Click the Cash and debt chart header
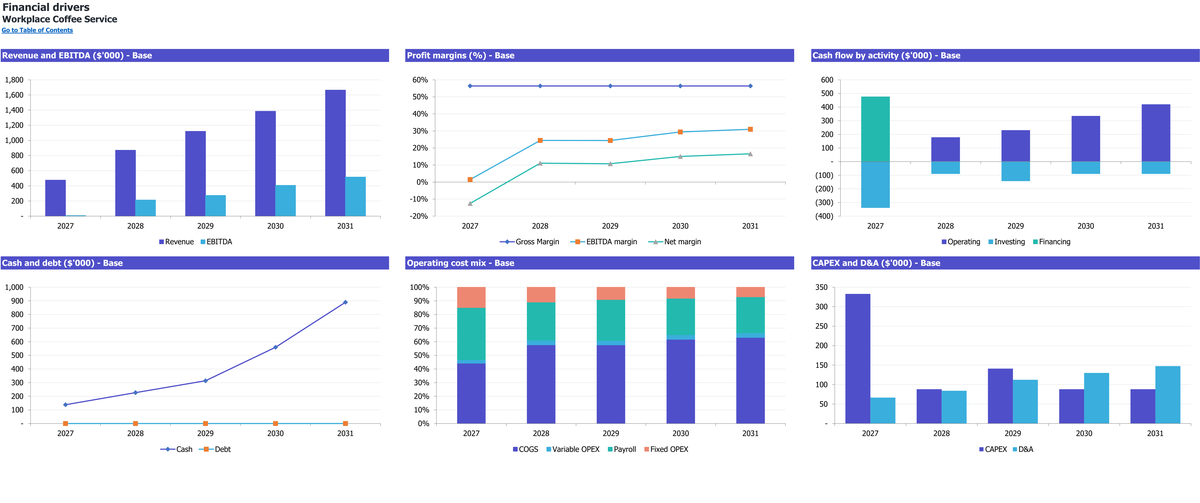 (196, 262)
